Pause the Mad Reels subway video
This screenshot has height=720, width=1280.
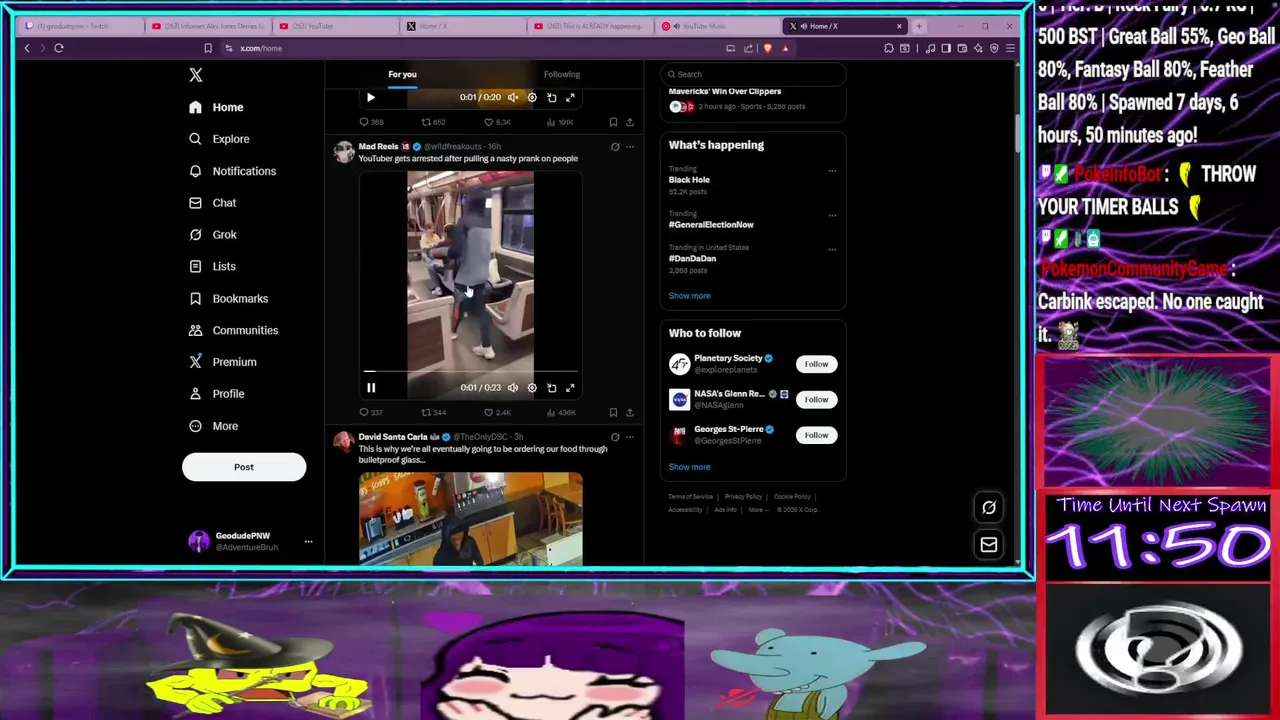tap(371, 388)
